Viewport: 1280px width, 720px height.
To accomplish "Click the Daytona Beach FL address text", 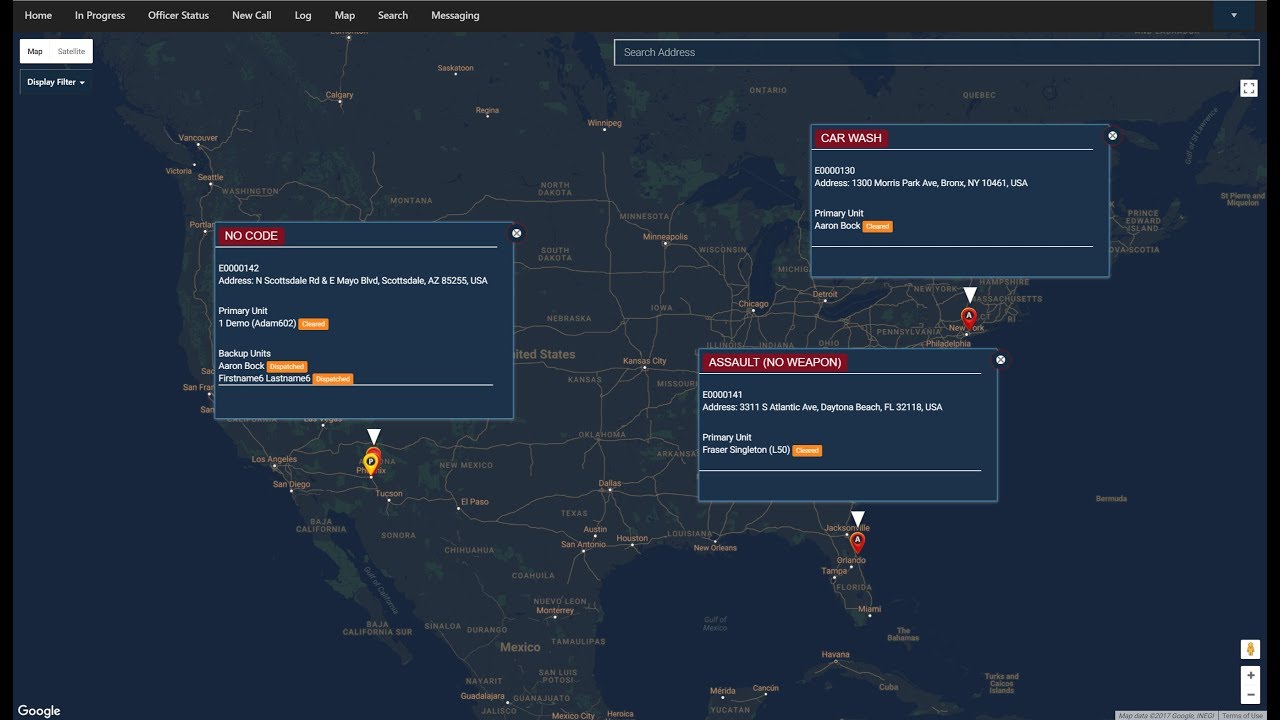I will [x=822, y=407].
